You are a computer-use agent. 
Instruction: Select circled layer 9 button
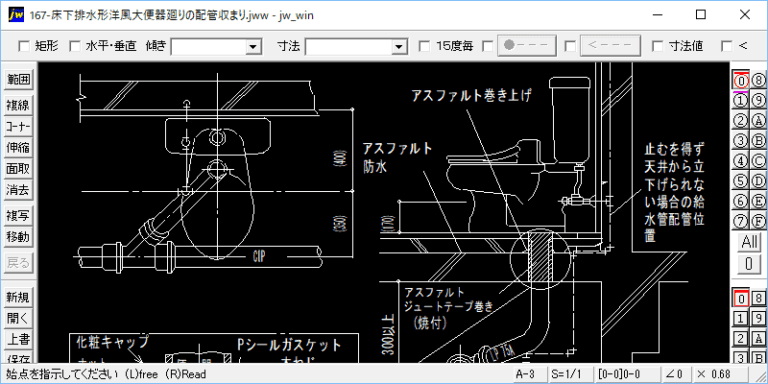pyautogui.click(x=758, y=100)
